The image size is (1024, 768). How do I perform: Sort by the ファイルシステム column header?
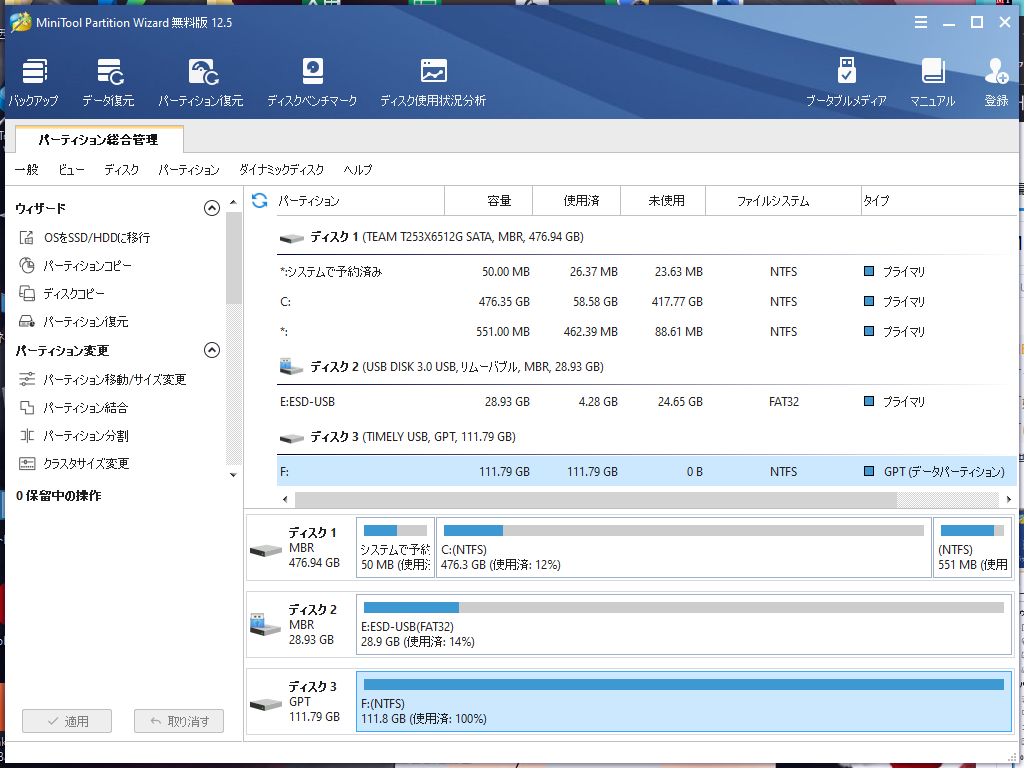784,200
